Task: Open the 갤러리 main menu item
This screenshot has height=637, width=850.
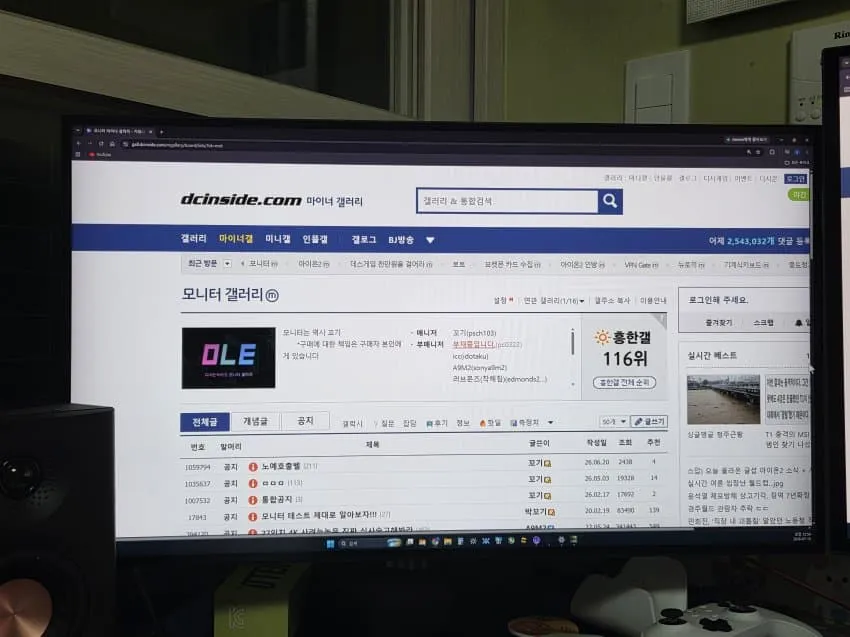Action: coord(194,239)
